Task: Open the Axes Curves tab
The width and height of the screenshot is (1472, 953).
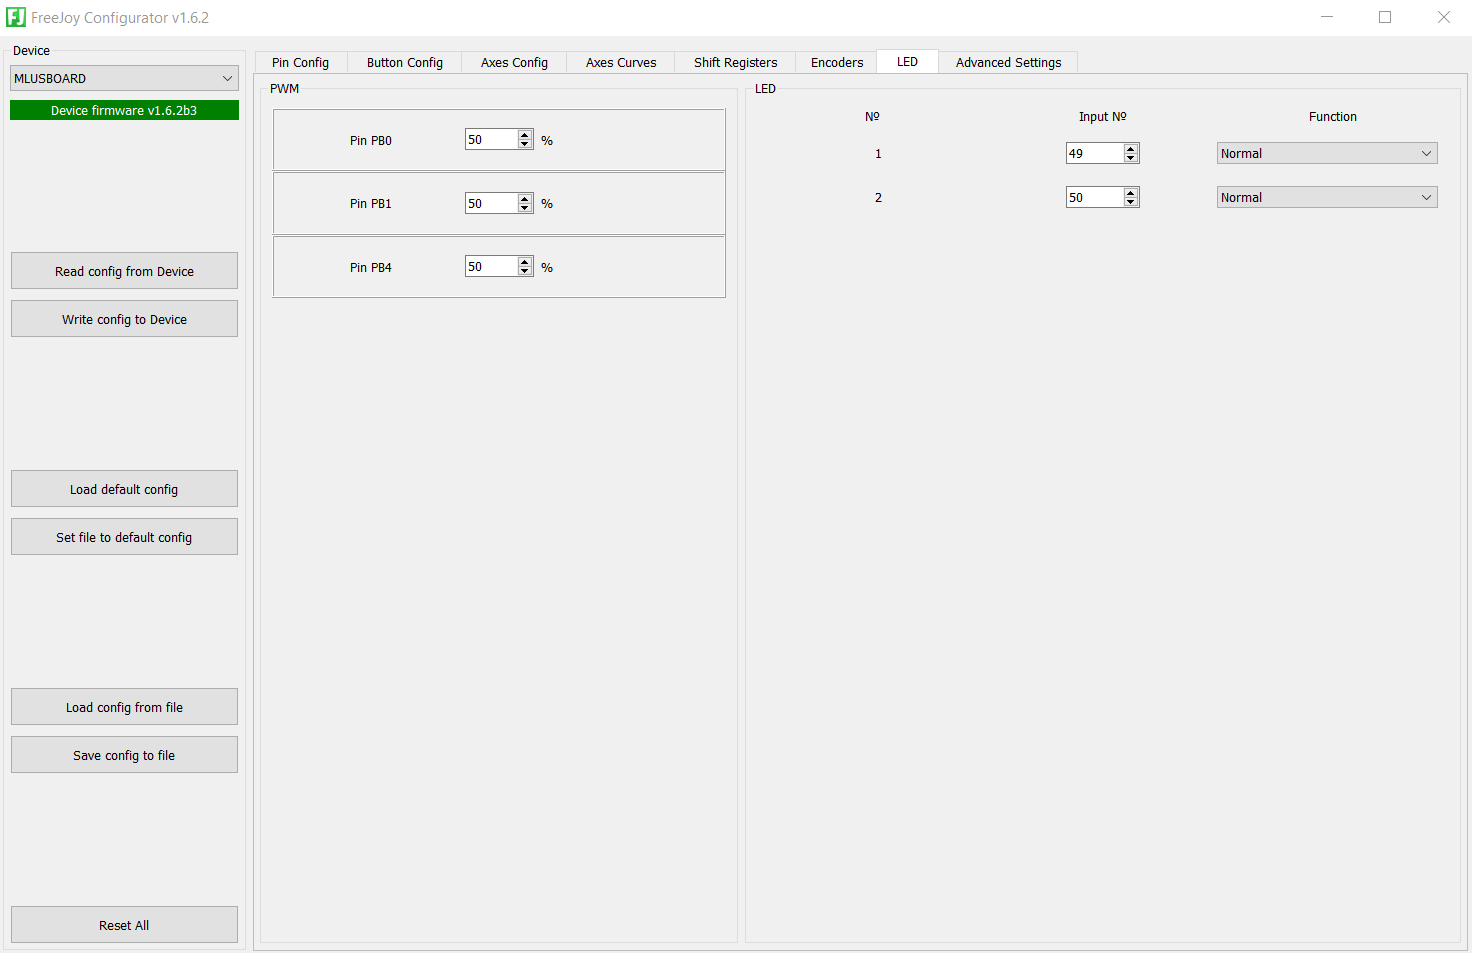Action: (620, 61)
